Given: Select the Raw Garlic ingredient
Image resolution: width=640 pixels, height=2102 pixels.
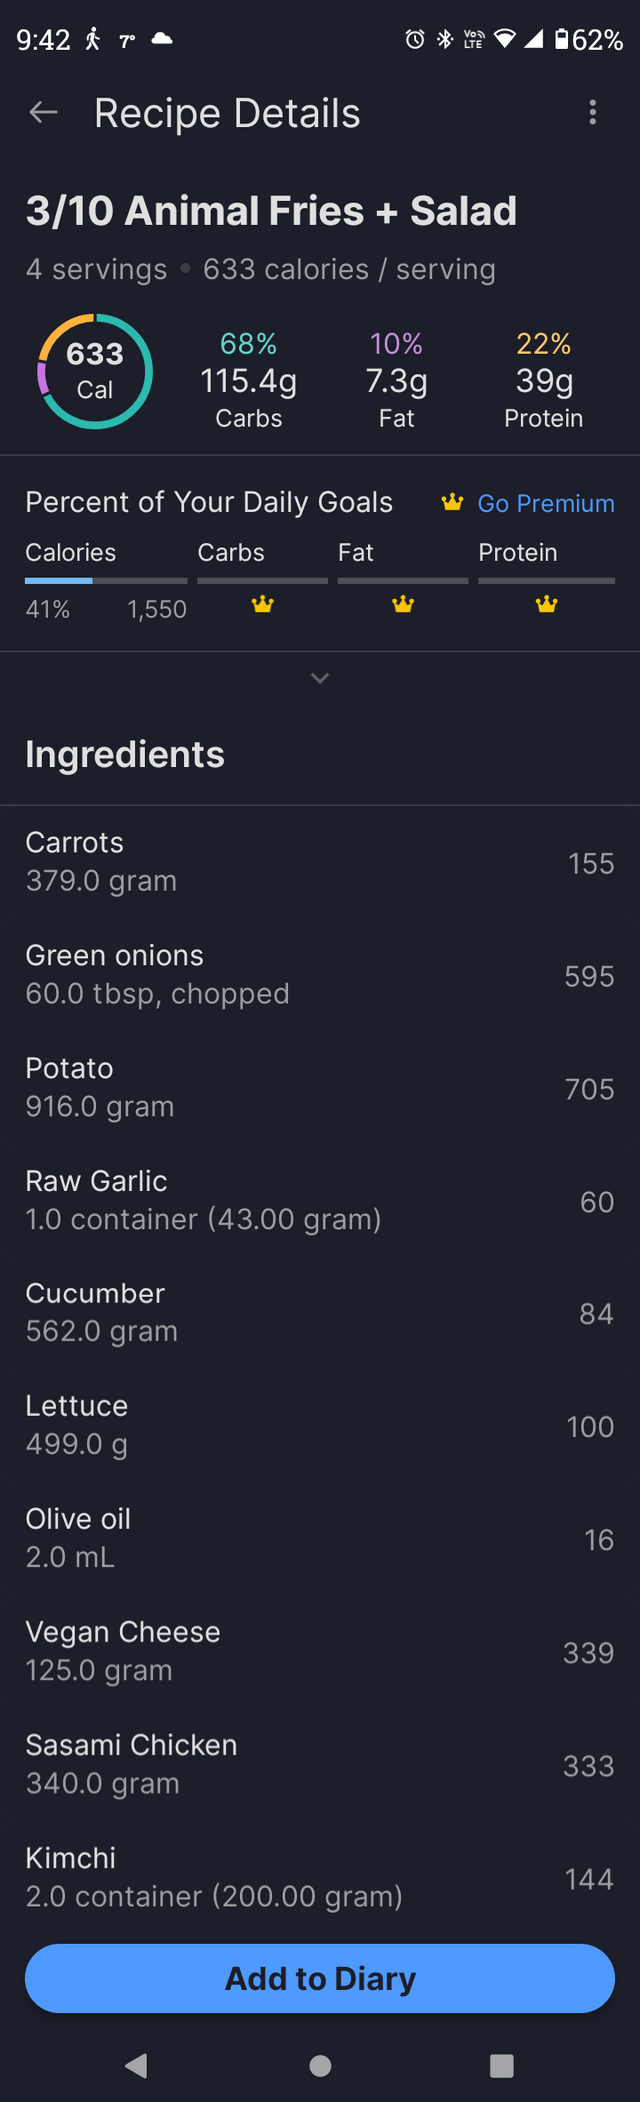Looking at the screenshot, I should [x=320, y=1201].
